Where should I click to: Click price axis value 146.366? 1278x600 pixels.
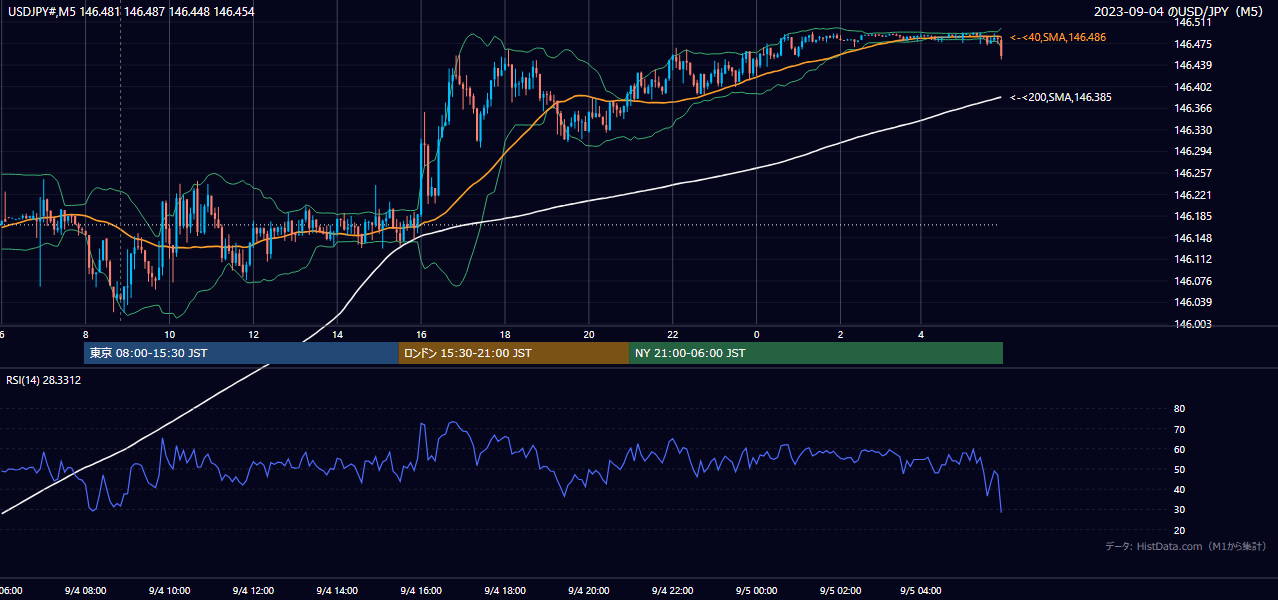(x=1192, y=108)
